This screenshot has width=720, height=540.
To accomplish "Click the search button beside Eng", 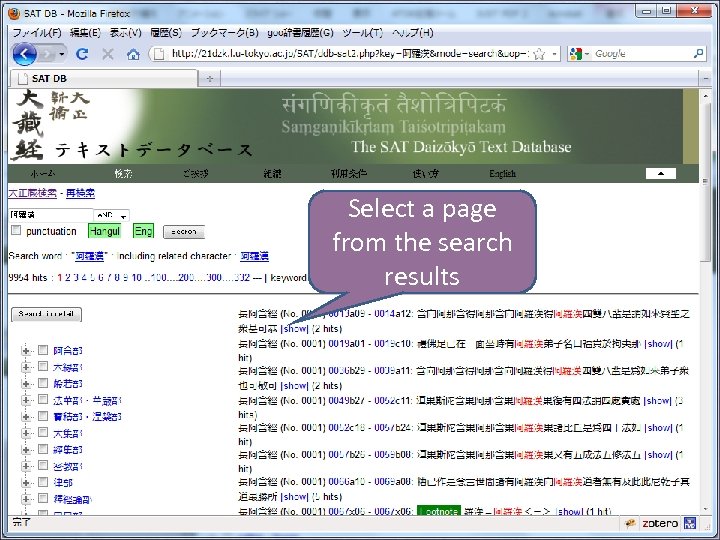I will [184, 232].
